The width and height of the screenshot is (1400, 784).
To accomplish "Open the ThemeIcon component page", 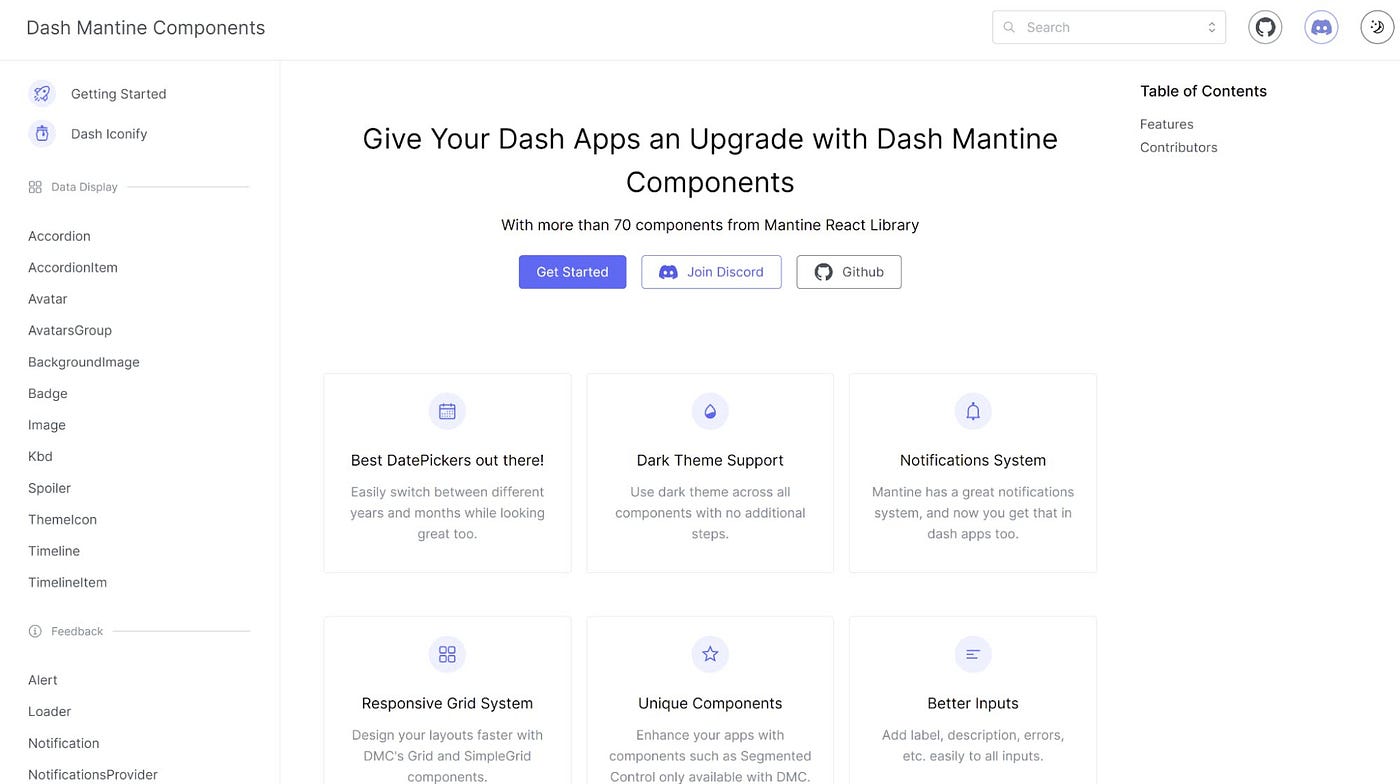I will pos(62,520).
